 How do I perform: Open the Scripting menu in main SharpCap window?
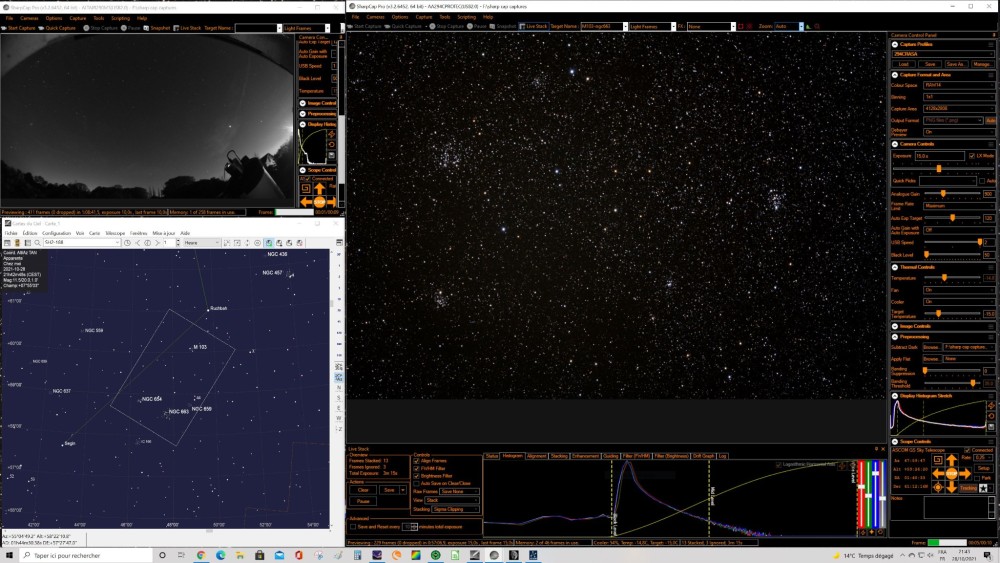coord(466,17)
